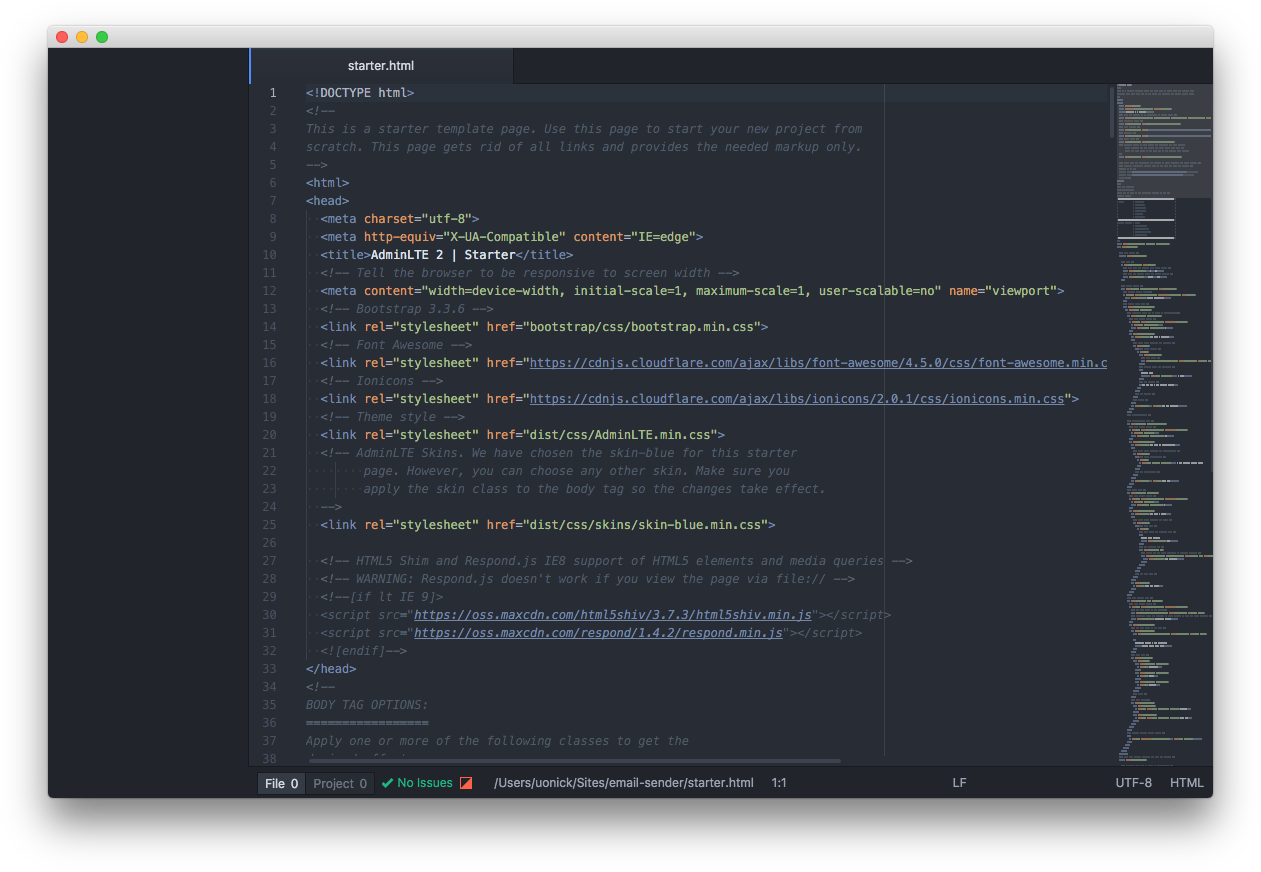
Task: Open the respond.min.js maxcdn link
Action: (x=598, y=633)
